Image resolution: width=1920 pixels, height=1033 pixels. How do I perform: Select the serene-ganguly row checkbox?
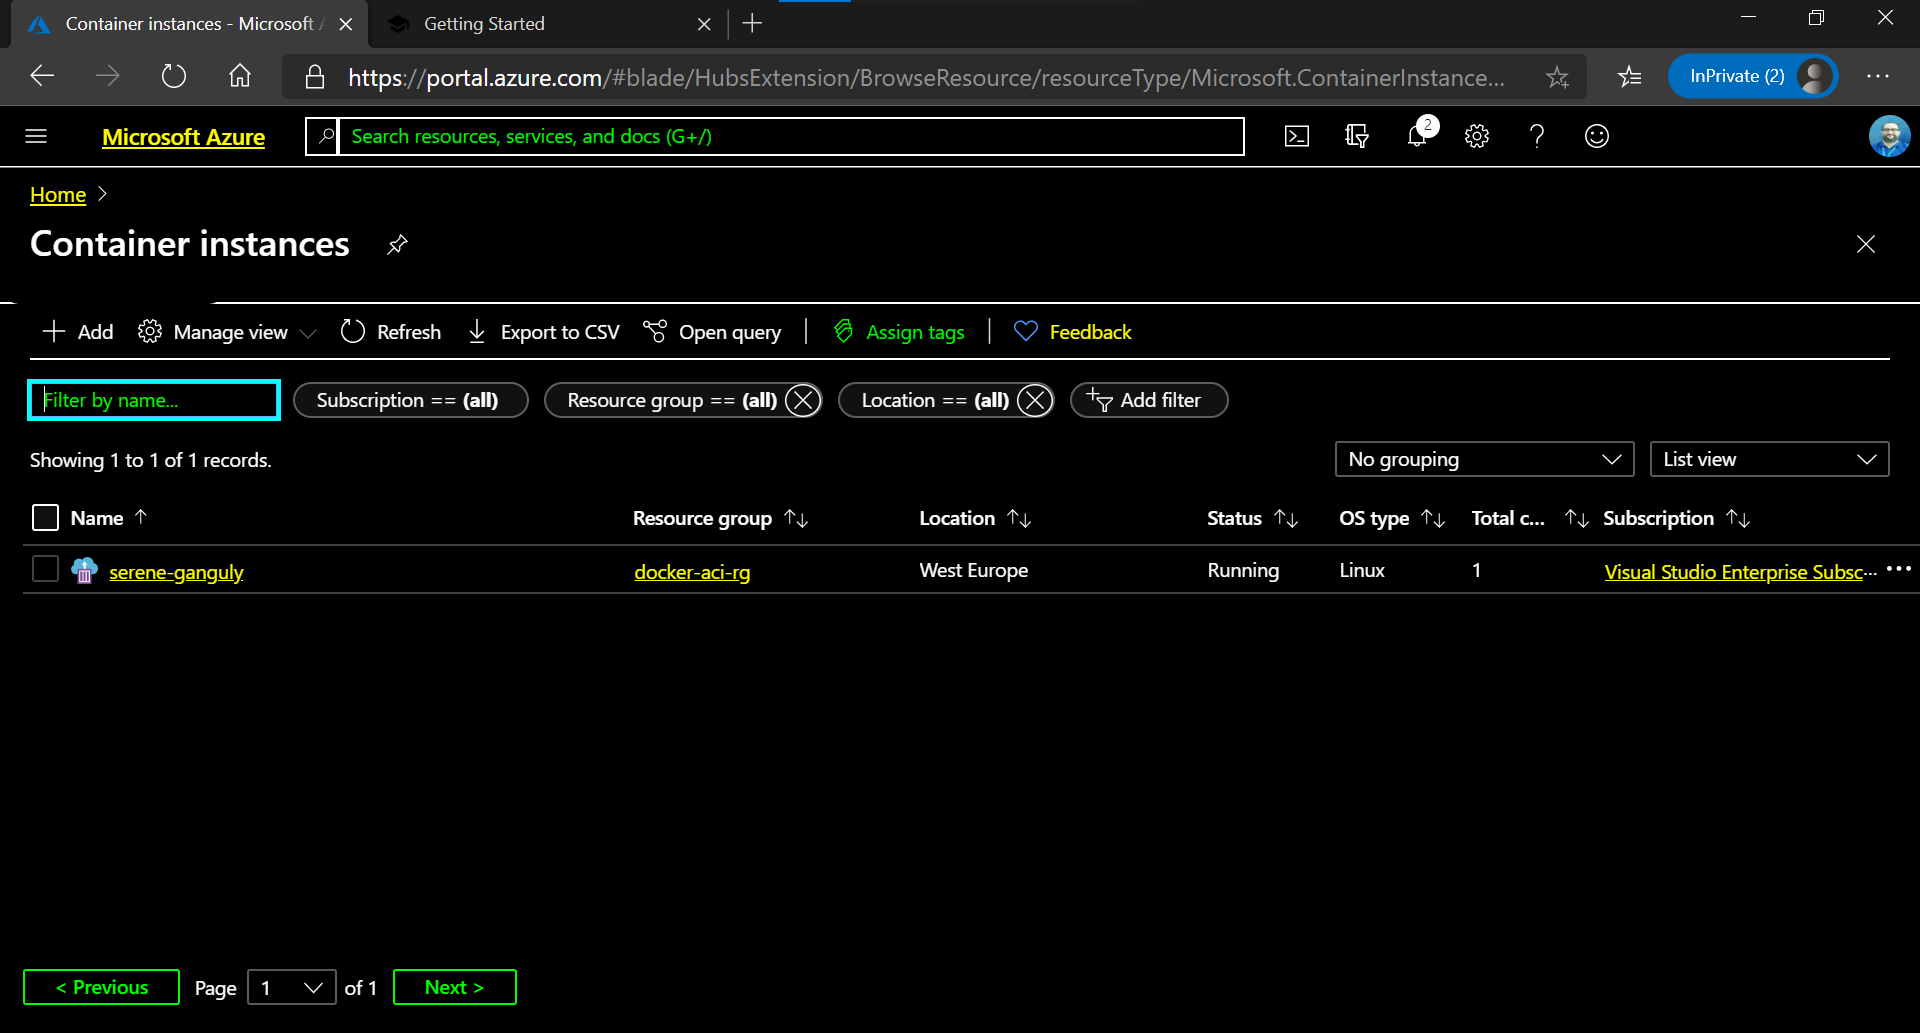point(45,569)
